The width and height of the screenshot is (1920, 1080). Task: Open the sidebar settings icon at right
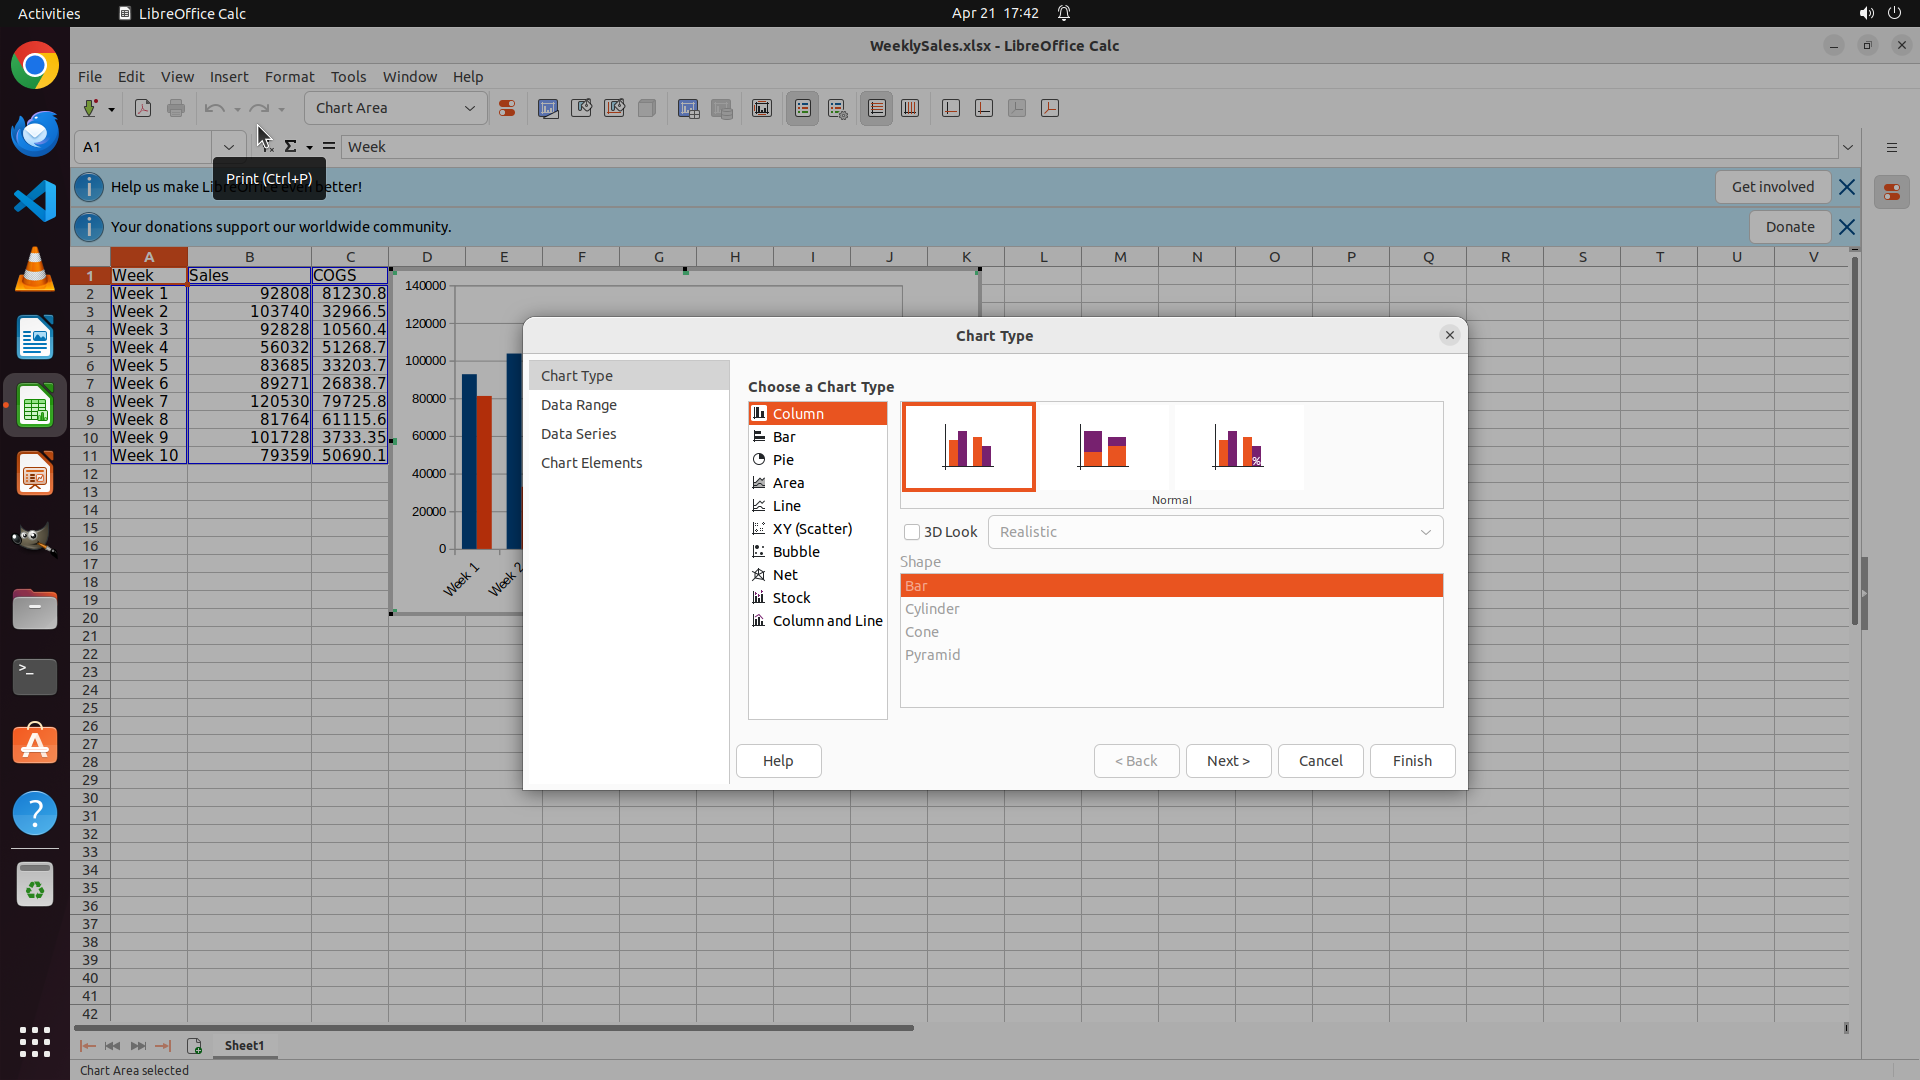1891,147
